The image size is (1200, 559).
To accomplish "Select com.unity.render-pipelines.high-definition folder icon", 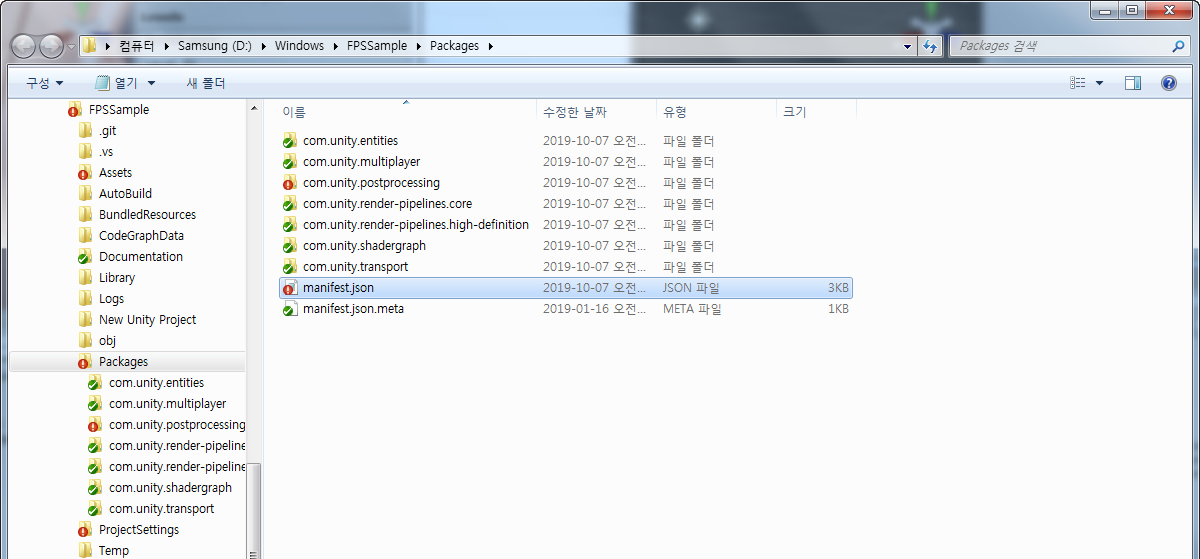I will (x=289, y=225).
